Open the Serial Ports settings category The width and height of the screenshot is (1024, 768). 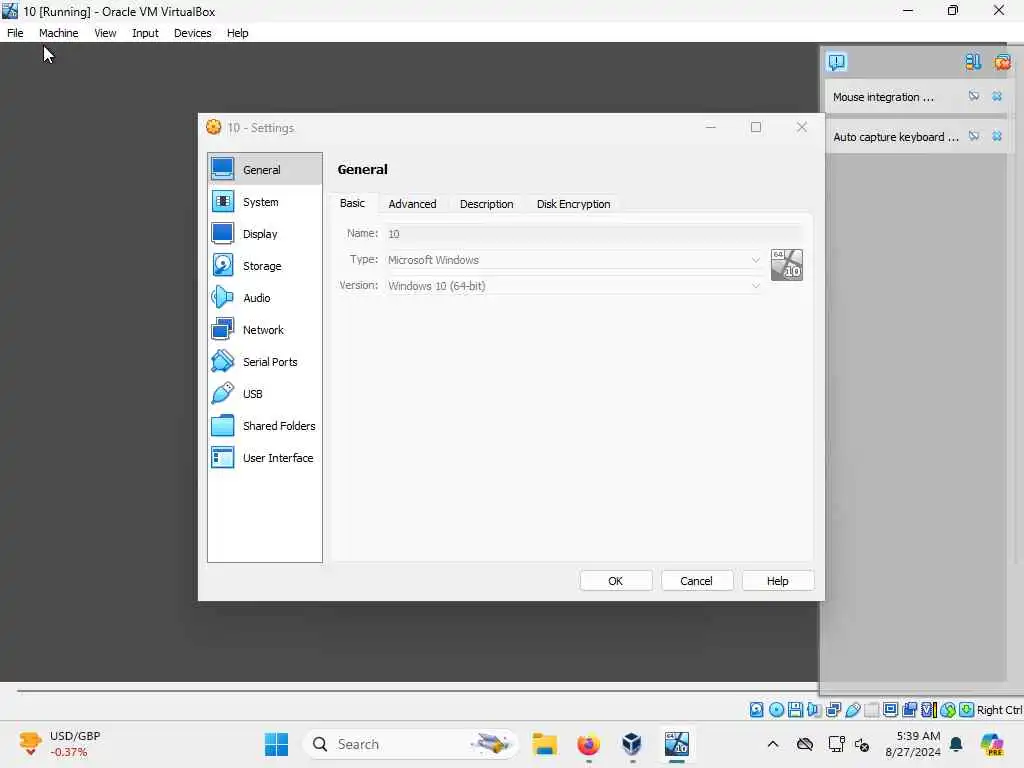pyautogui.click(x=264, y=362)
